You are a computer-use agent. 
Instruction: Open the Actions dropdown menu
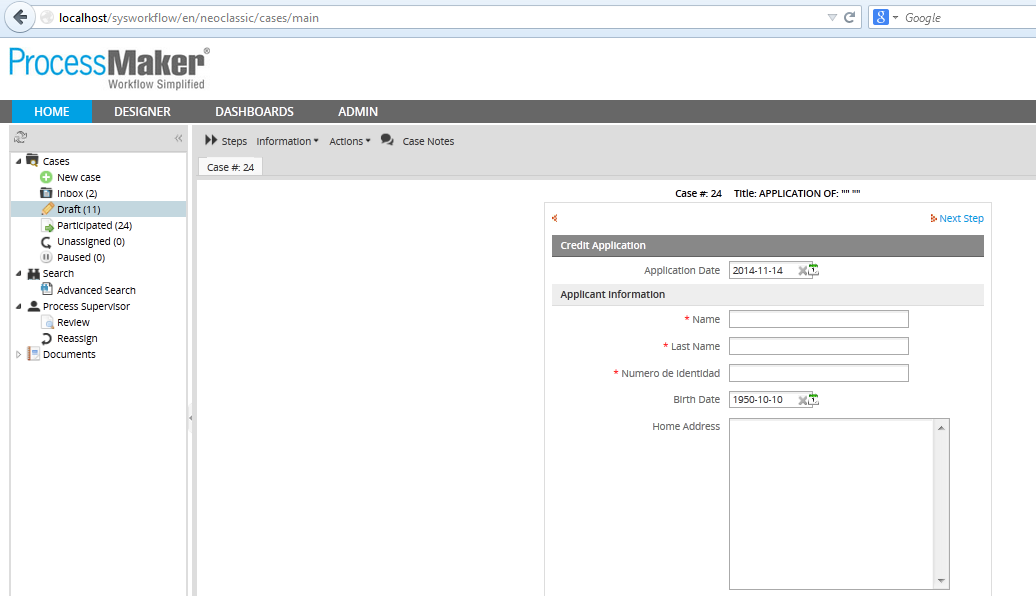coord(349,141)
